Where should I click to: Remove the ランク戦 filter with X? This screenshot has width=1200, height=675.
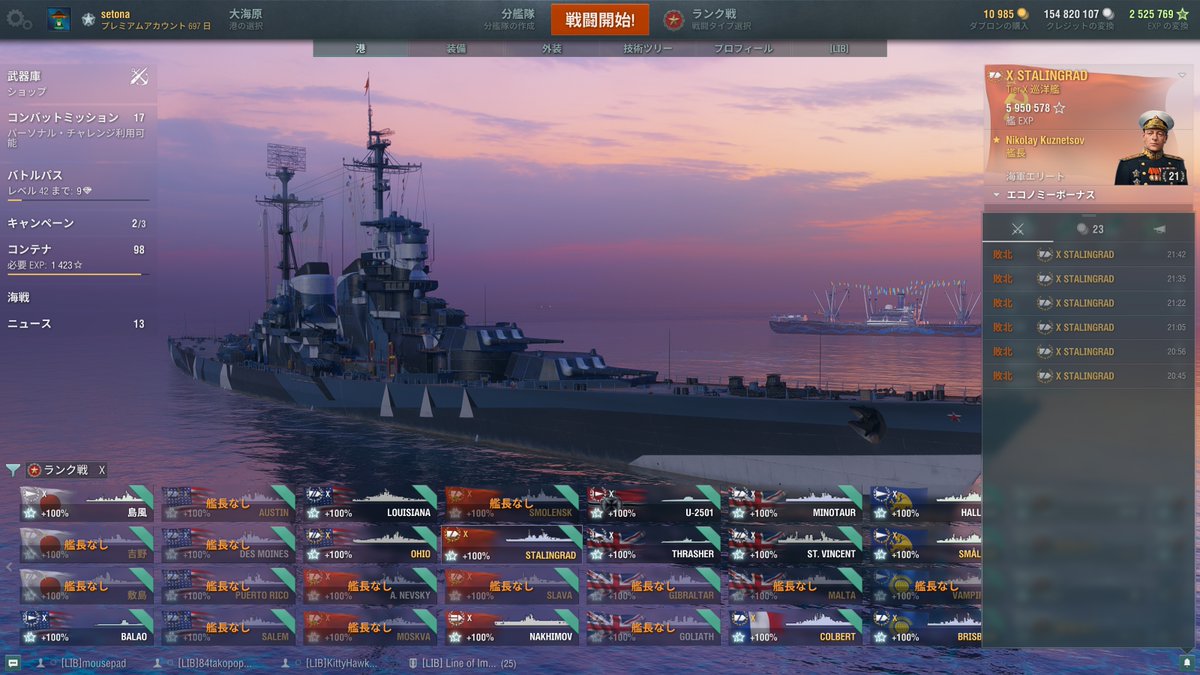click(x=102, y=470)
